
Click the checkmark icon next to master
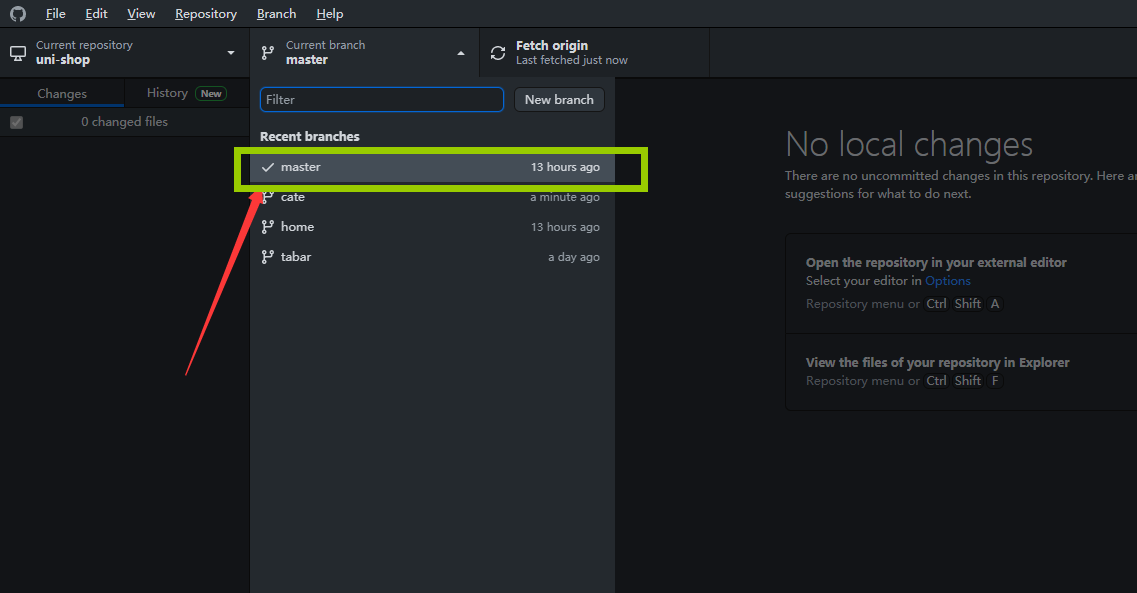(x=268, y=167)
